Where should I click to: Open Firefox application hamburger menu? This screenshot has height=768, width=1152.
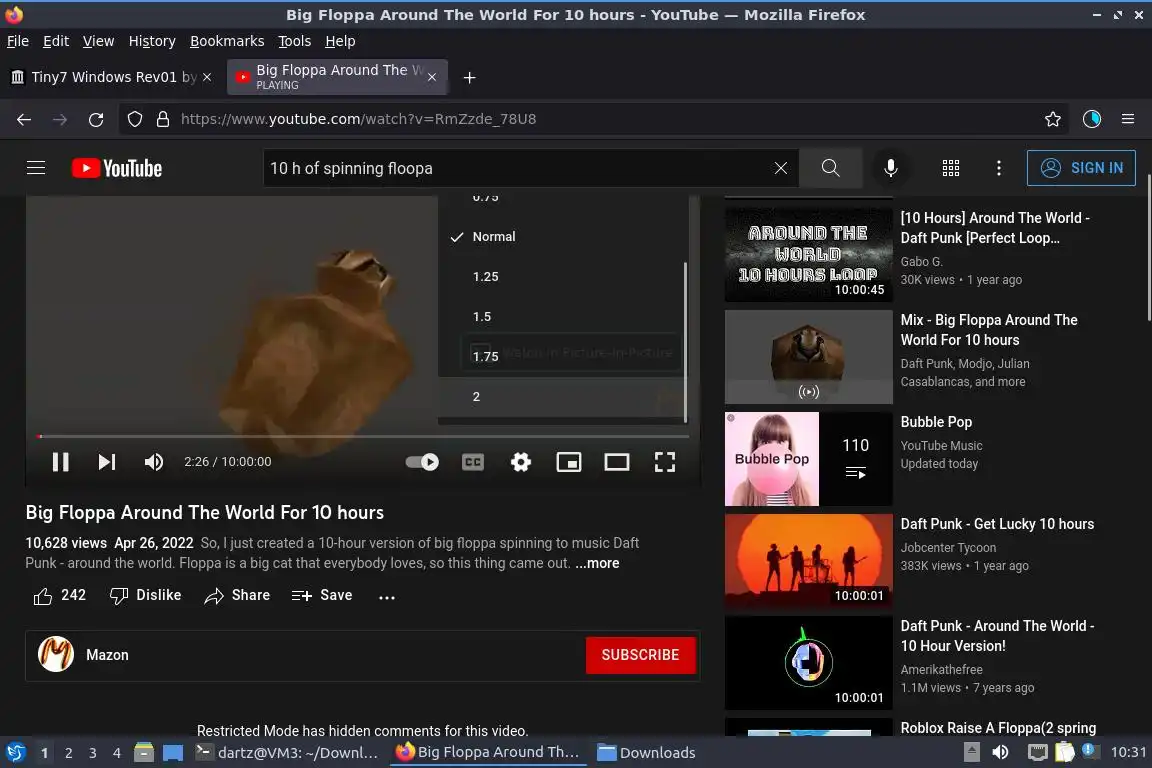(1128, 119)
